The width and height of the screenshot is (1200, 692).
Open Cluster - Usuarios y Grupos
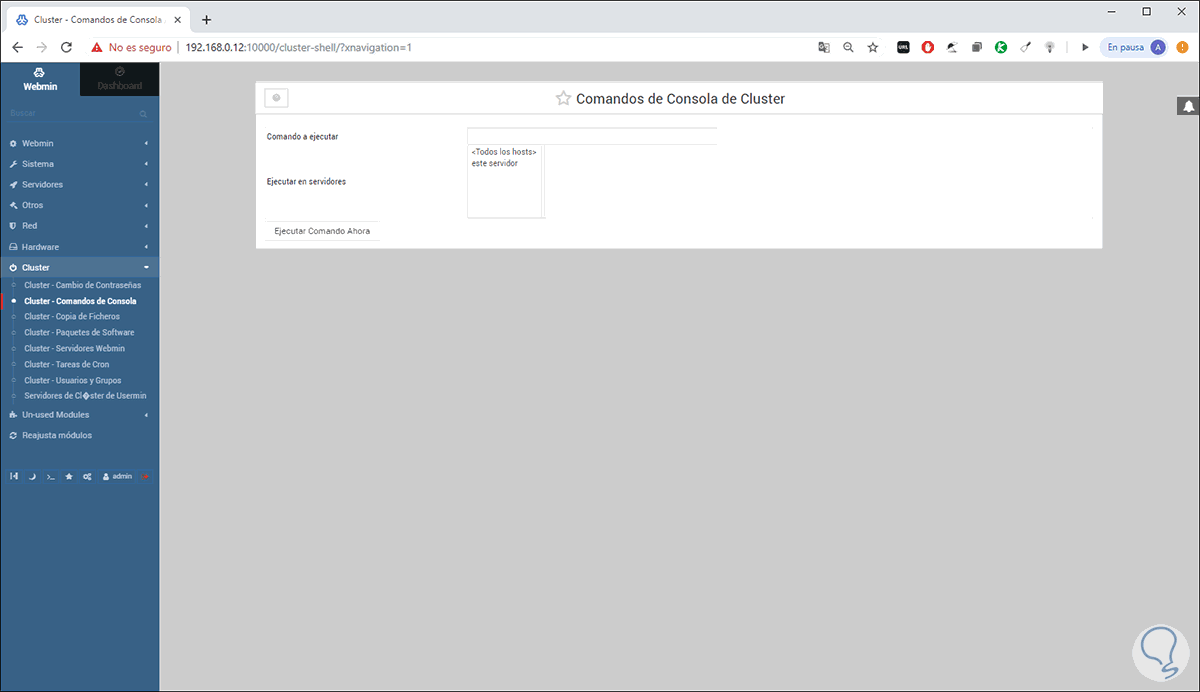73,381
